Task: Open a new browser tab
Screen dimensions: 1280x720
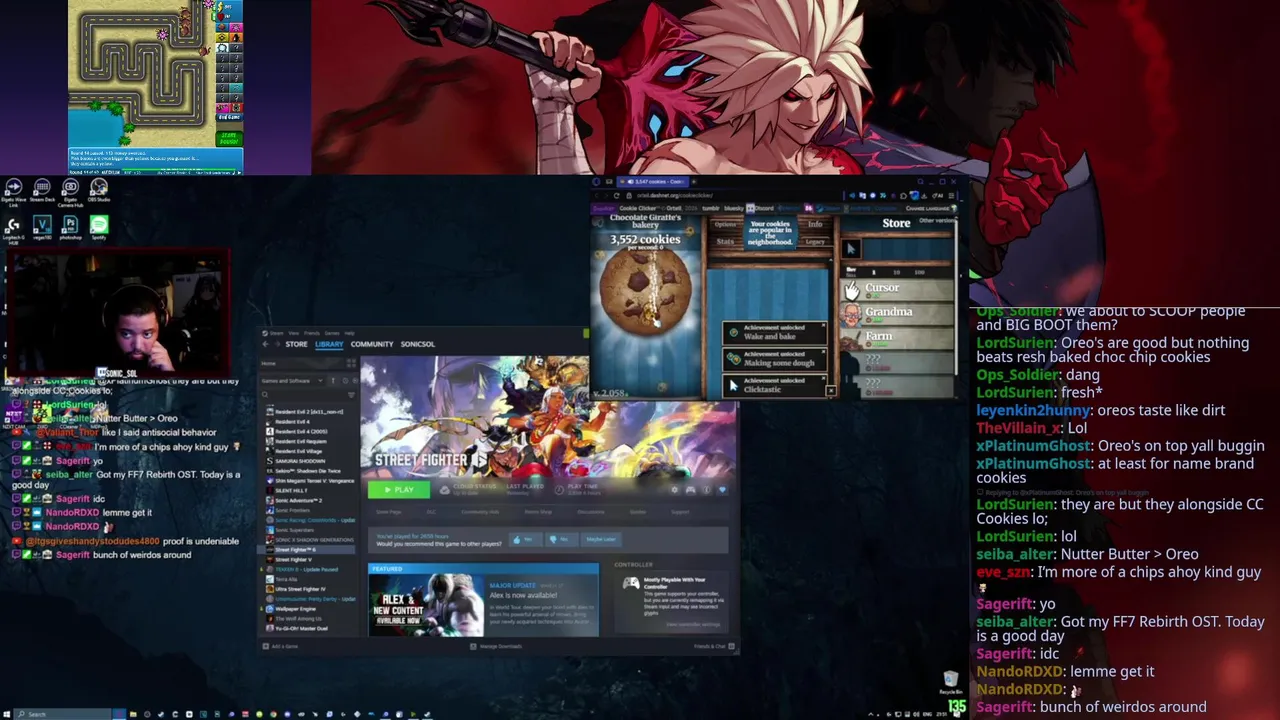Action: tap(694, 181)
